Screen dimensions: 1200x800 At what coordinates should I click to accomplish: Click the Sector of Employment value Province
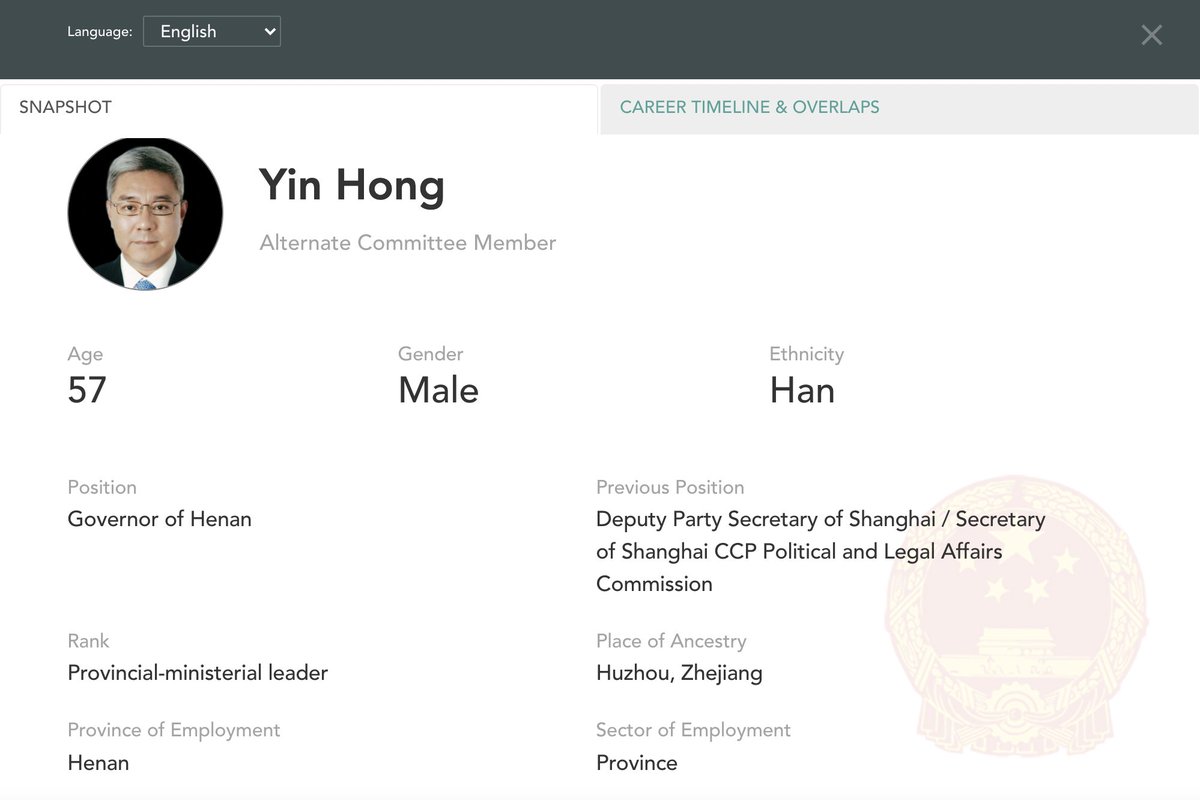coord(637,763)
